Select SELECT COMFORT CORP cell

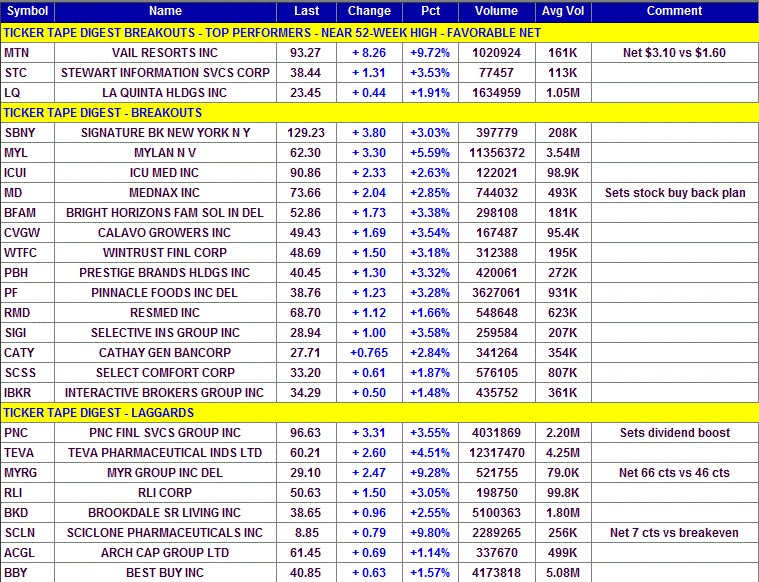165,372
